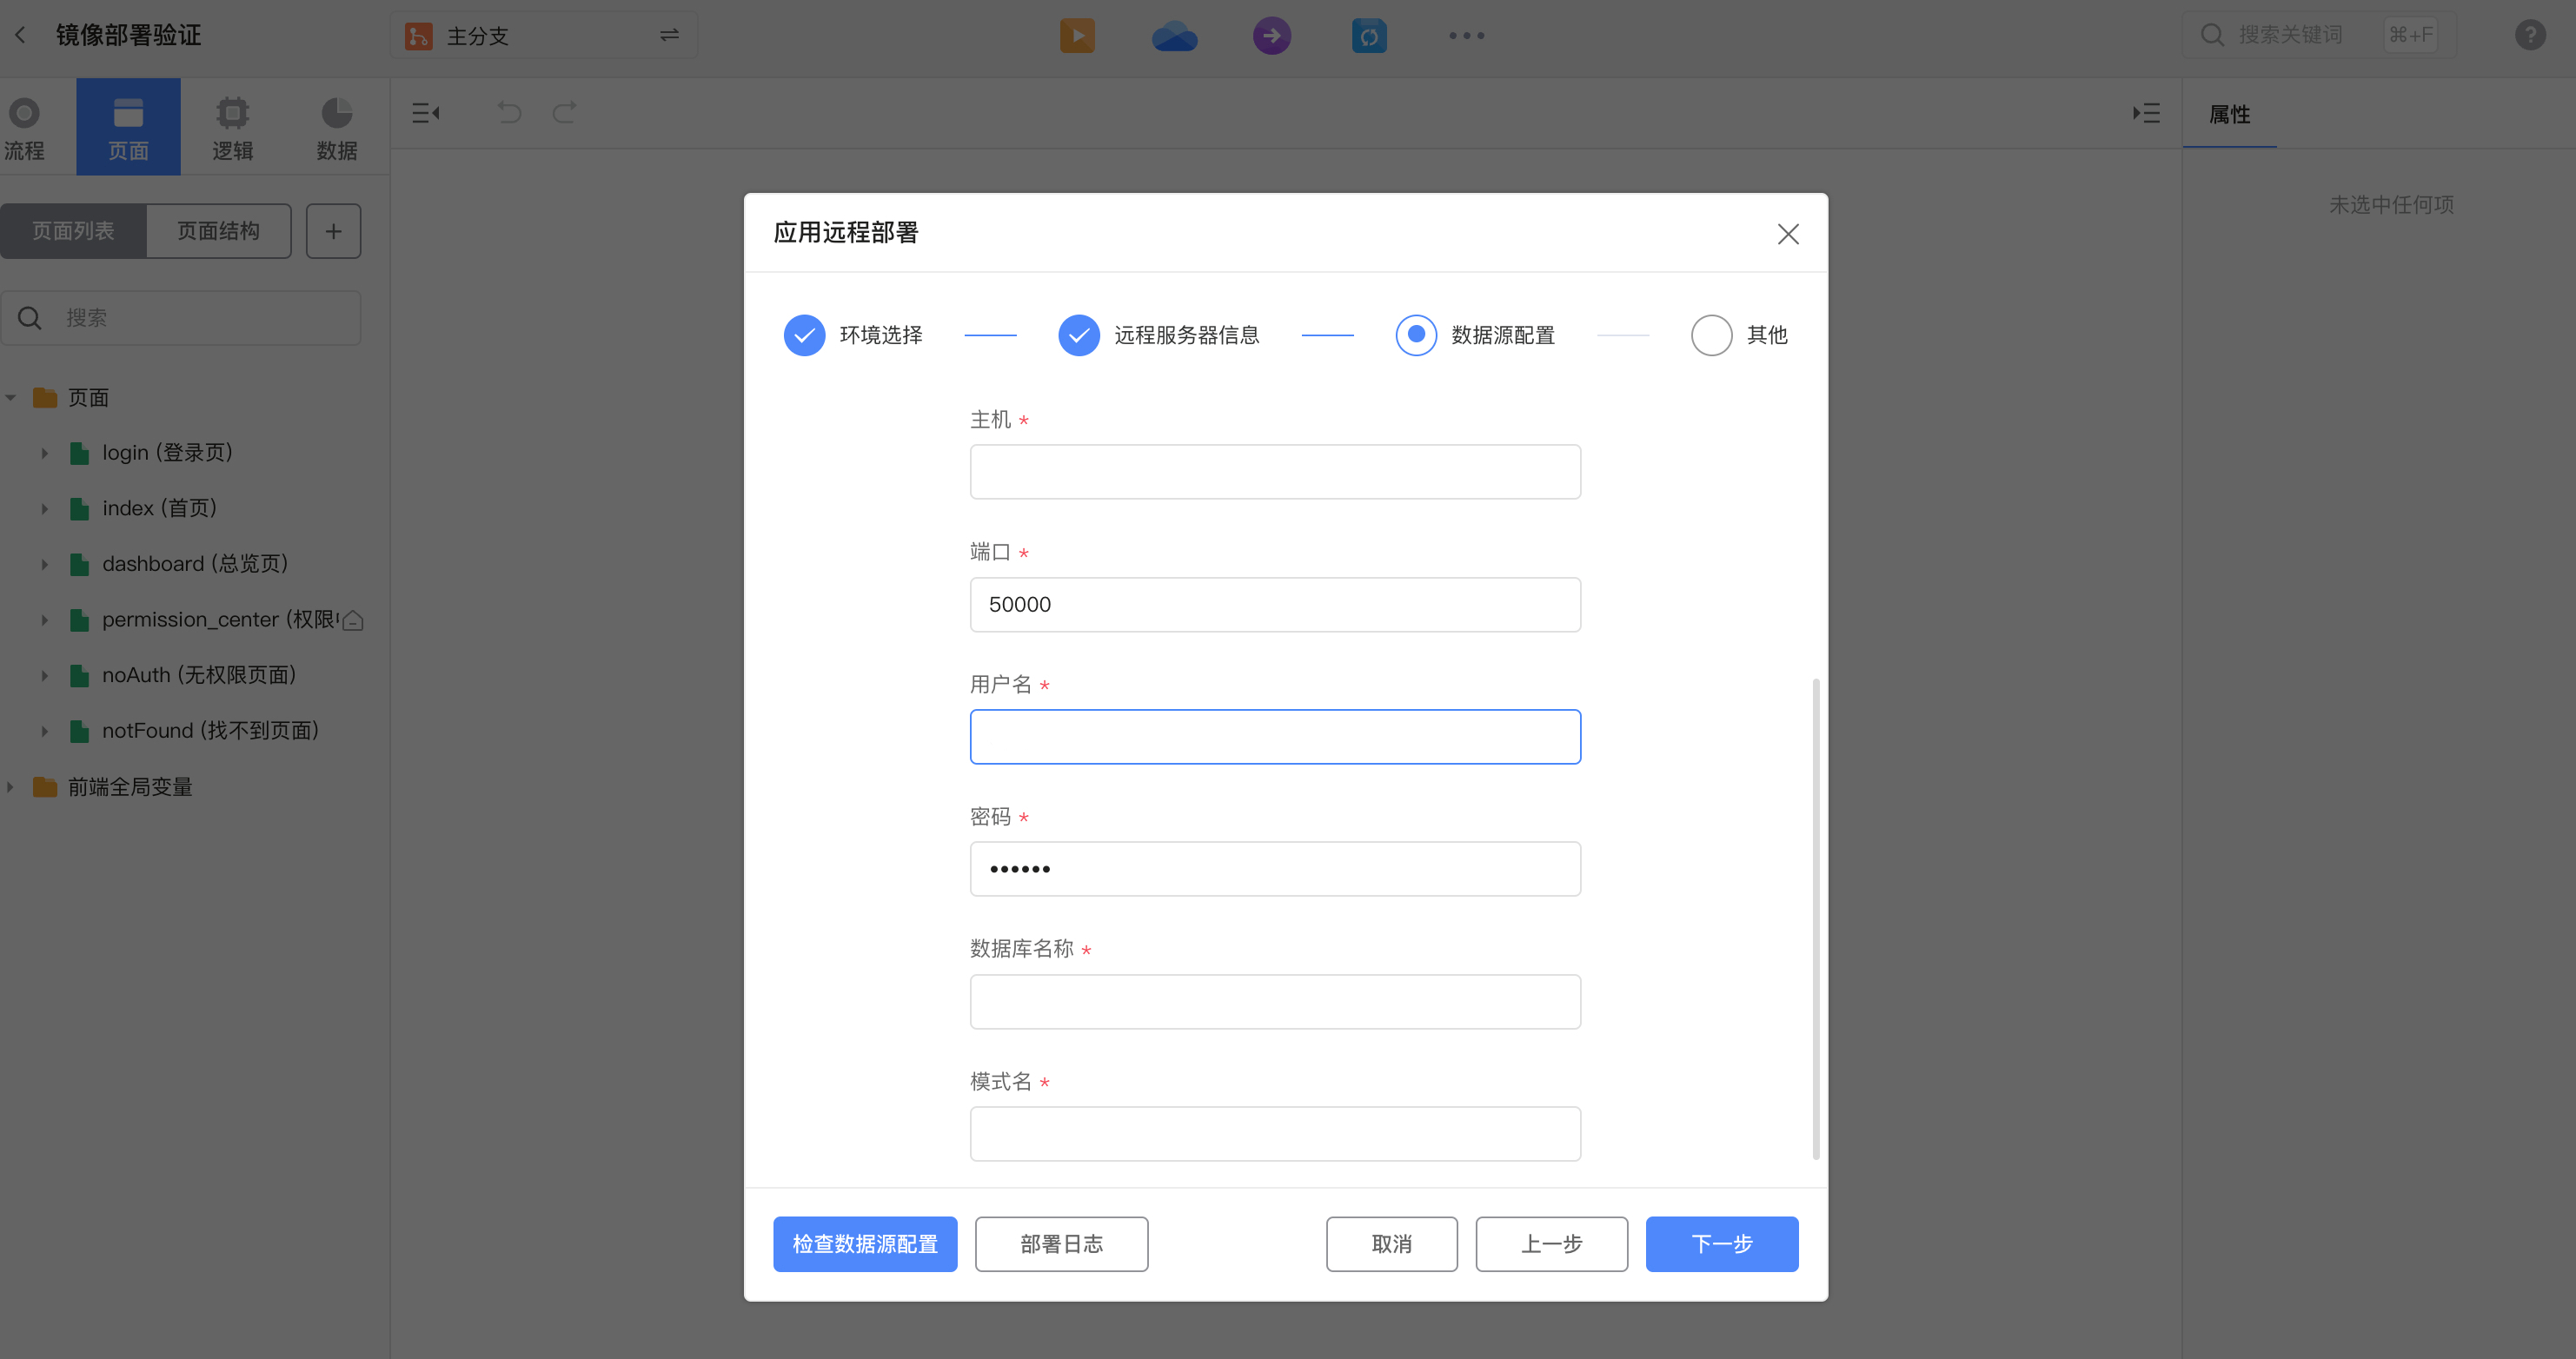Image resolution: width=2576 pixels, height=1359 pixels.
Task: Expand the permission_center node arrow
Action: click(x=44, y=620)
